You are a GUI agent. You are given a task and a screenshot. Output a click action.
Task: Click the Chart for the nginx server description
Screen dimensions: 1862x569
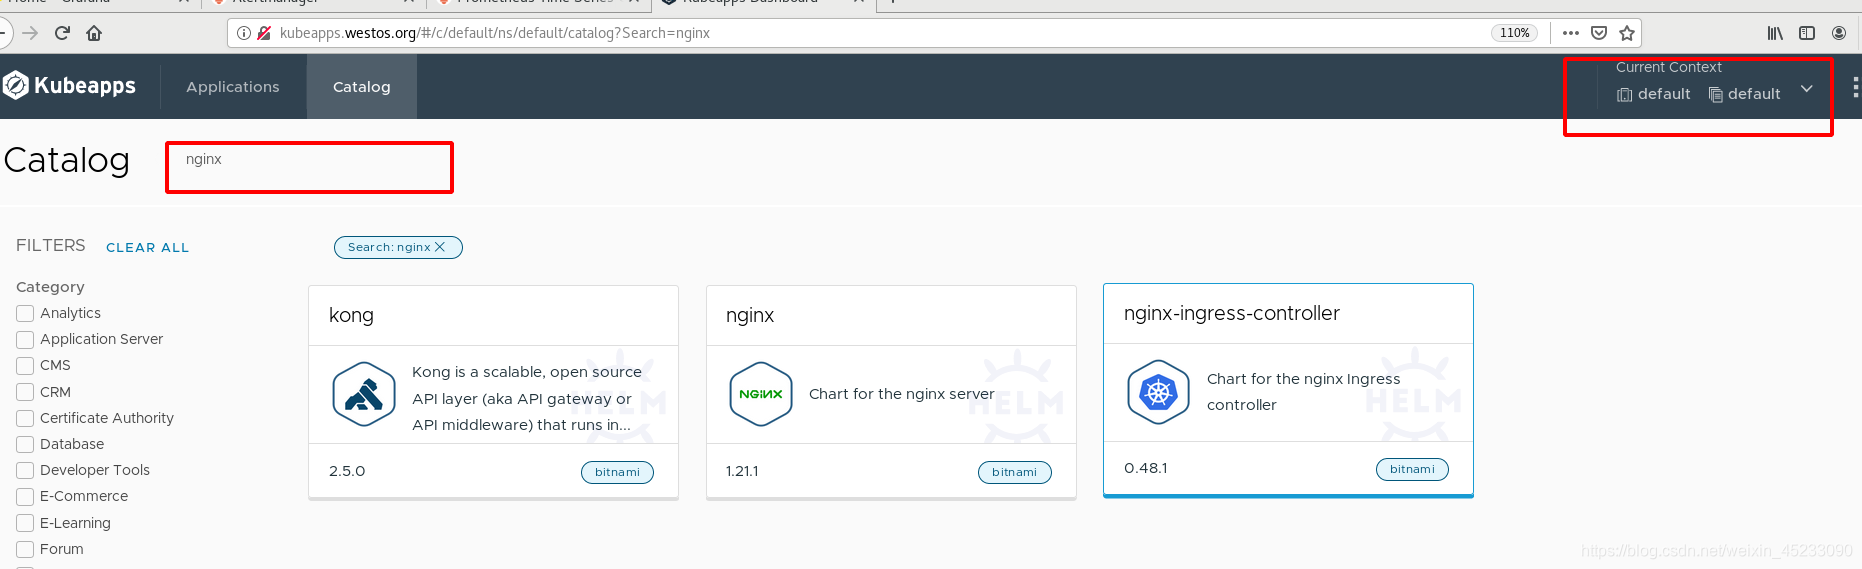[x=902, y=394]
